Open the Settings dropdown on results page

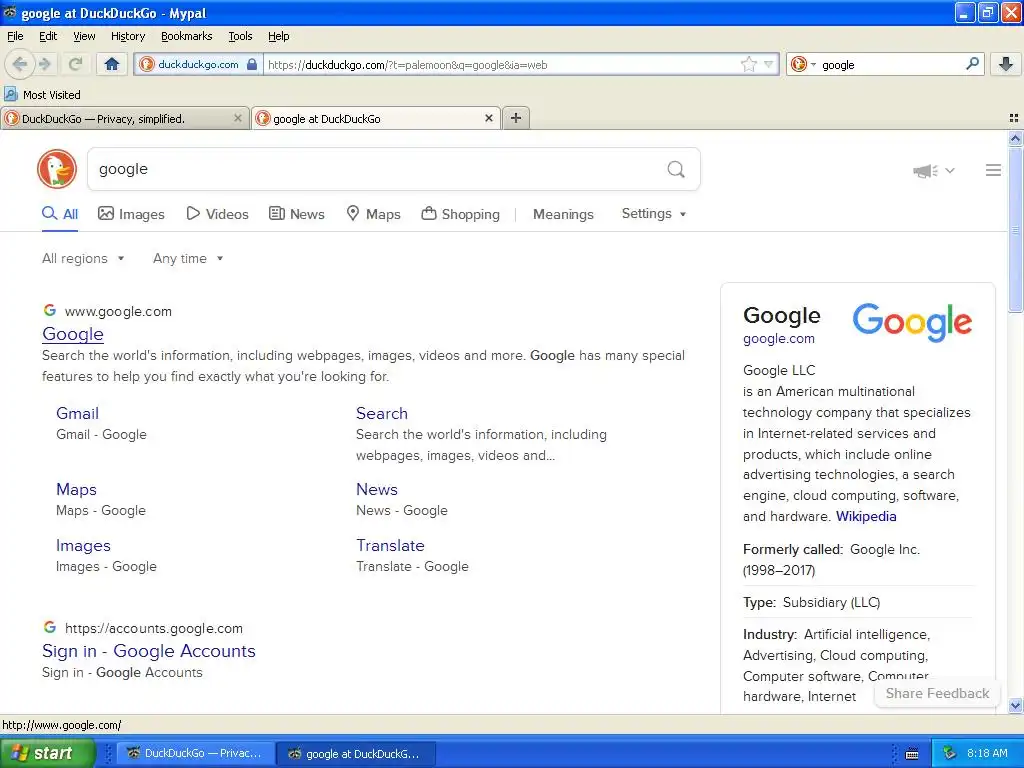click(x=654, y=214)
